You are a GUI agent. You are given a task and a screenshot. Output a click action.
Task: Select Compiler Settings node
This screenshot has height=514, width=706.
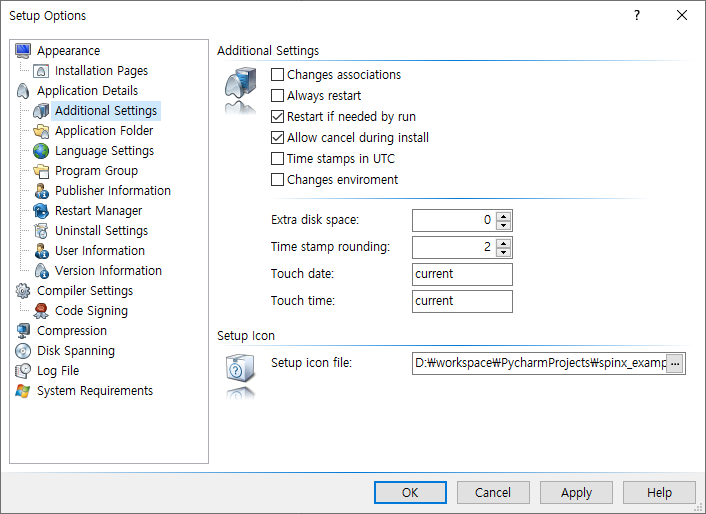pyautogui.click(x=85, y=291)
